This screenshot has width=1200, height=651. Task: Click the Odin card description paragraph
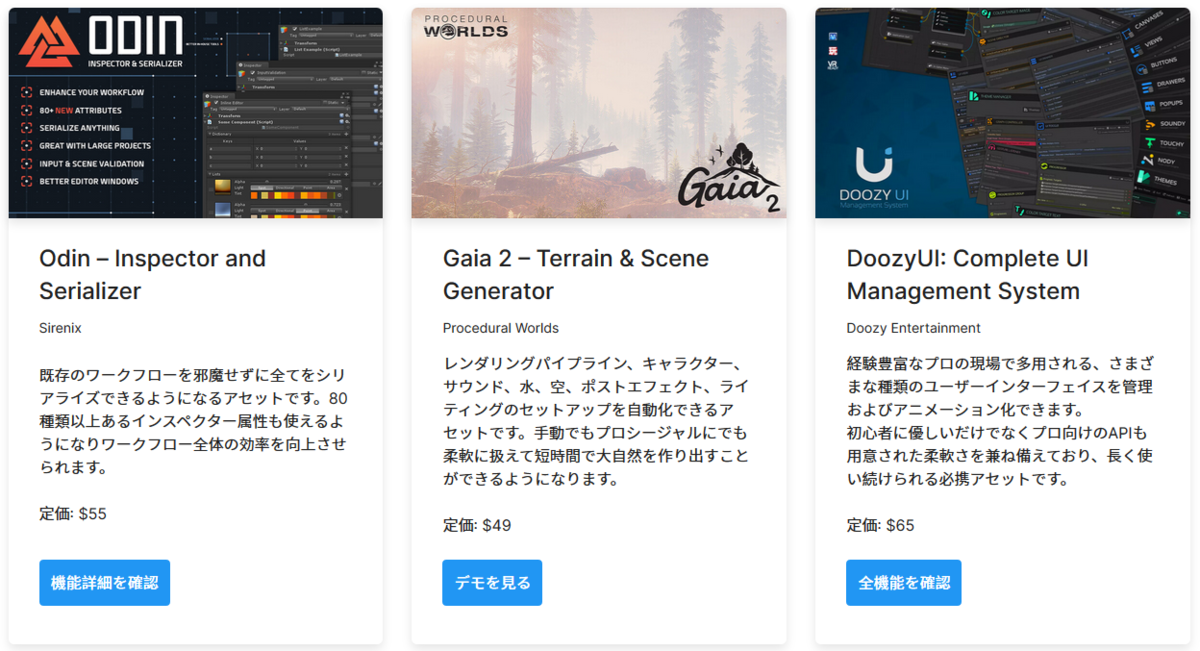(x=196, y=421)
